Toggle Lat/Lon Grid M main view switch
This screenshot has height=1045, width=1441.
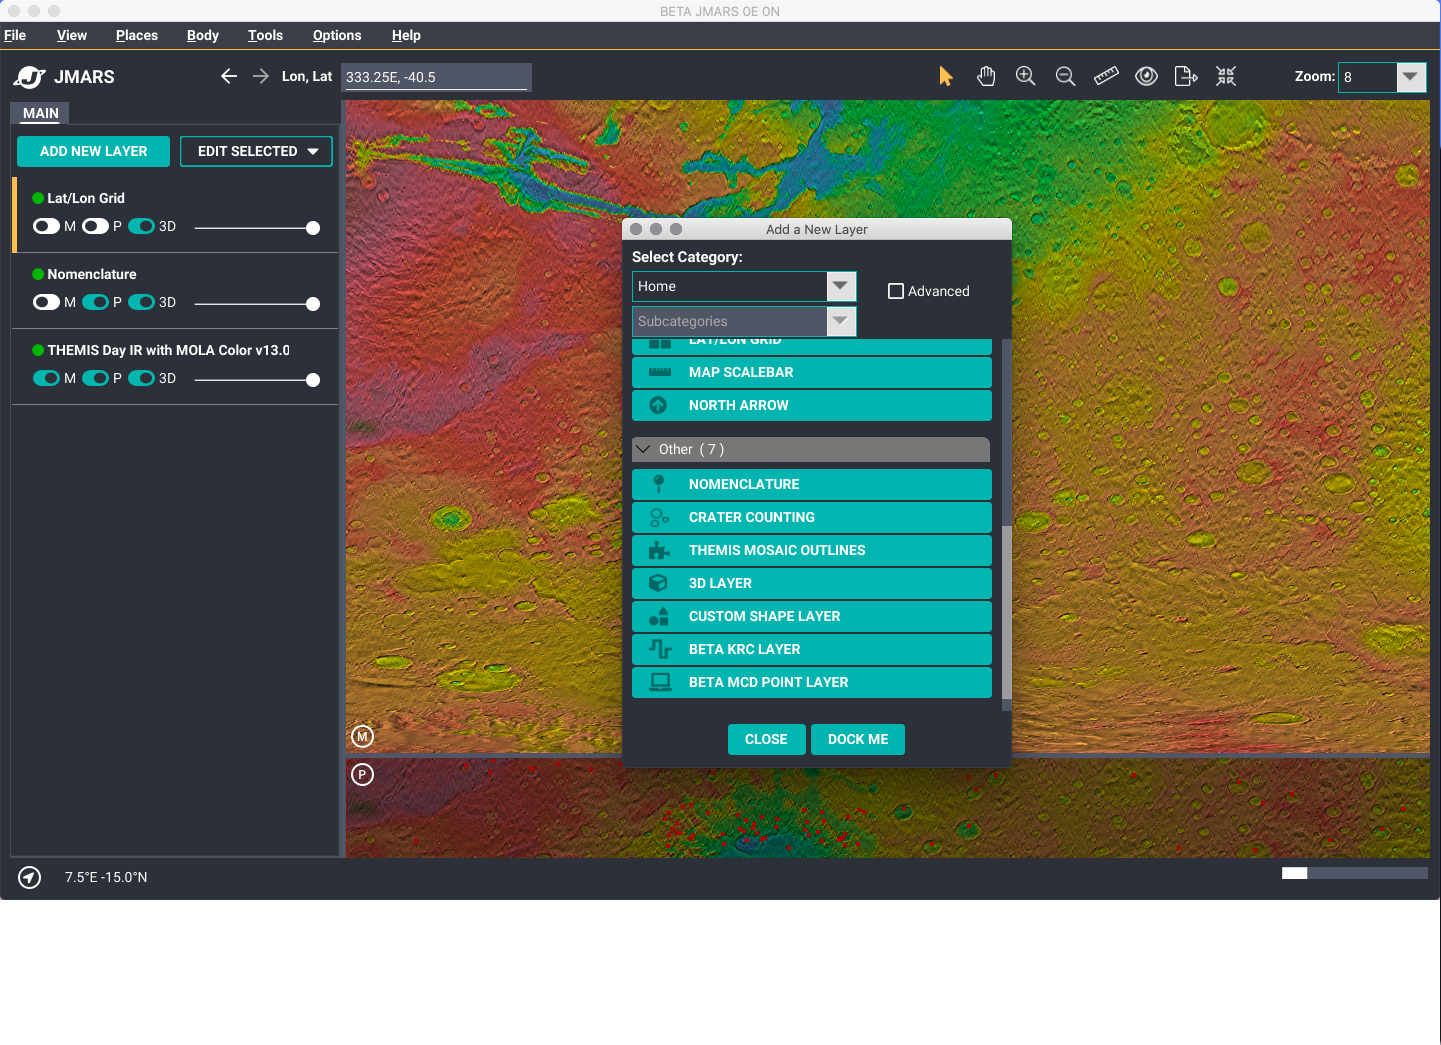[x=46, y=226]
